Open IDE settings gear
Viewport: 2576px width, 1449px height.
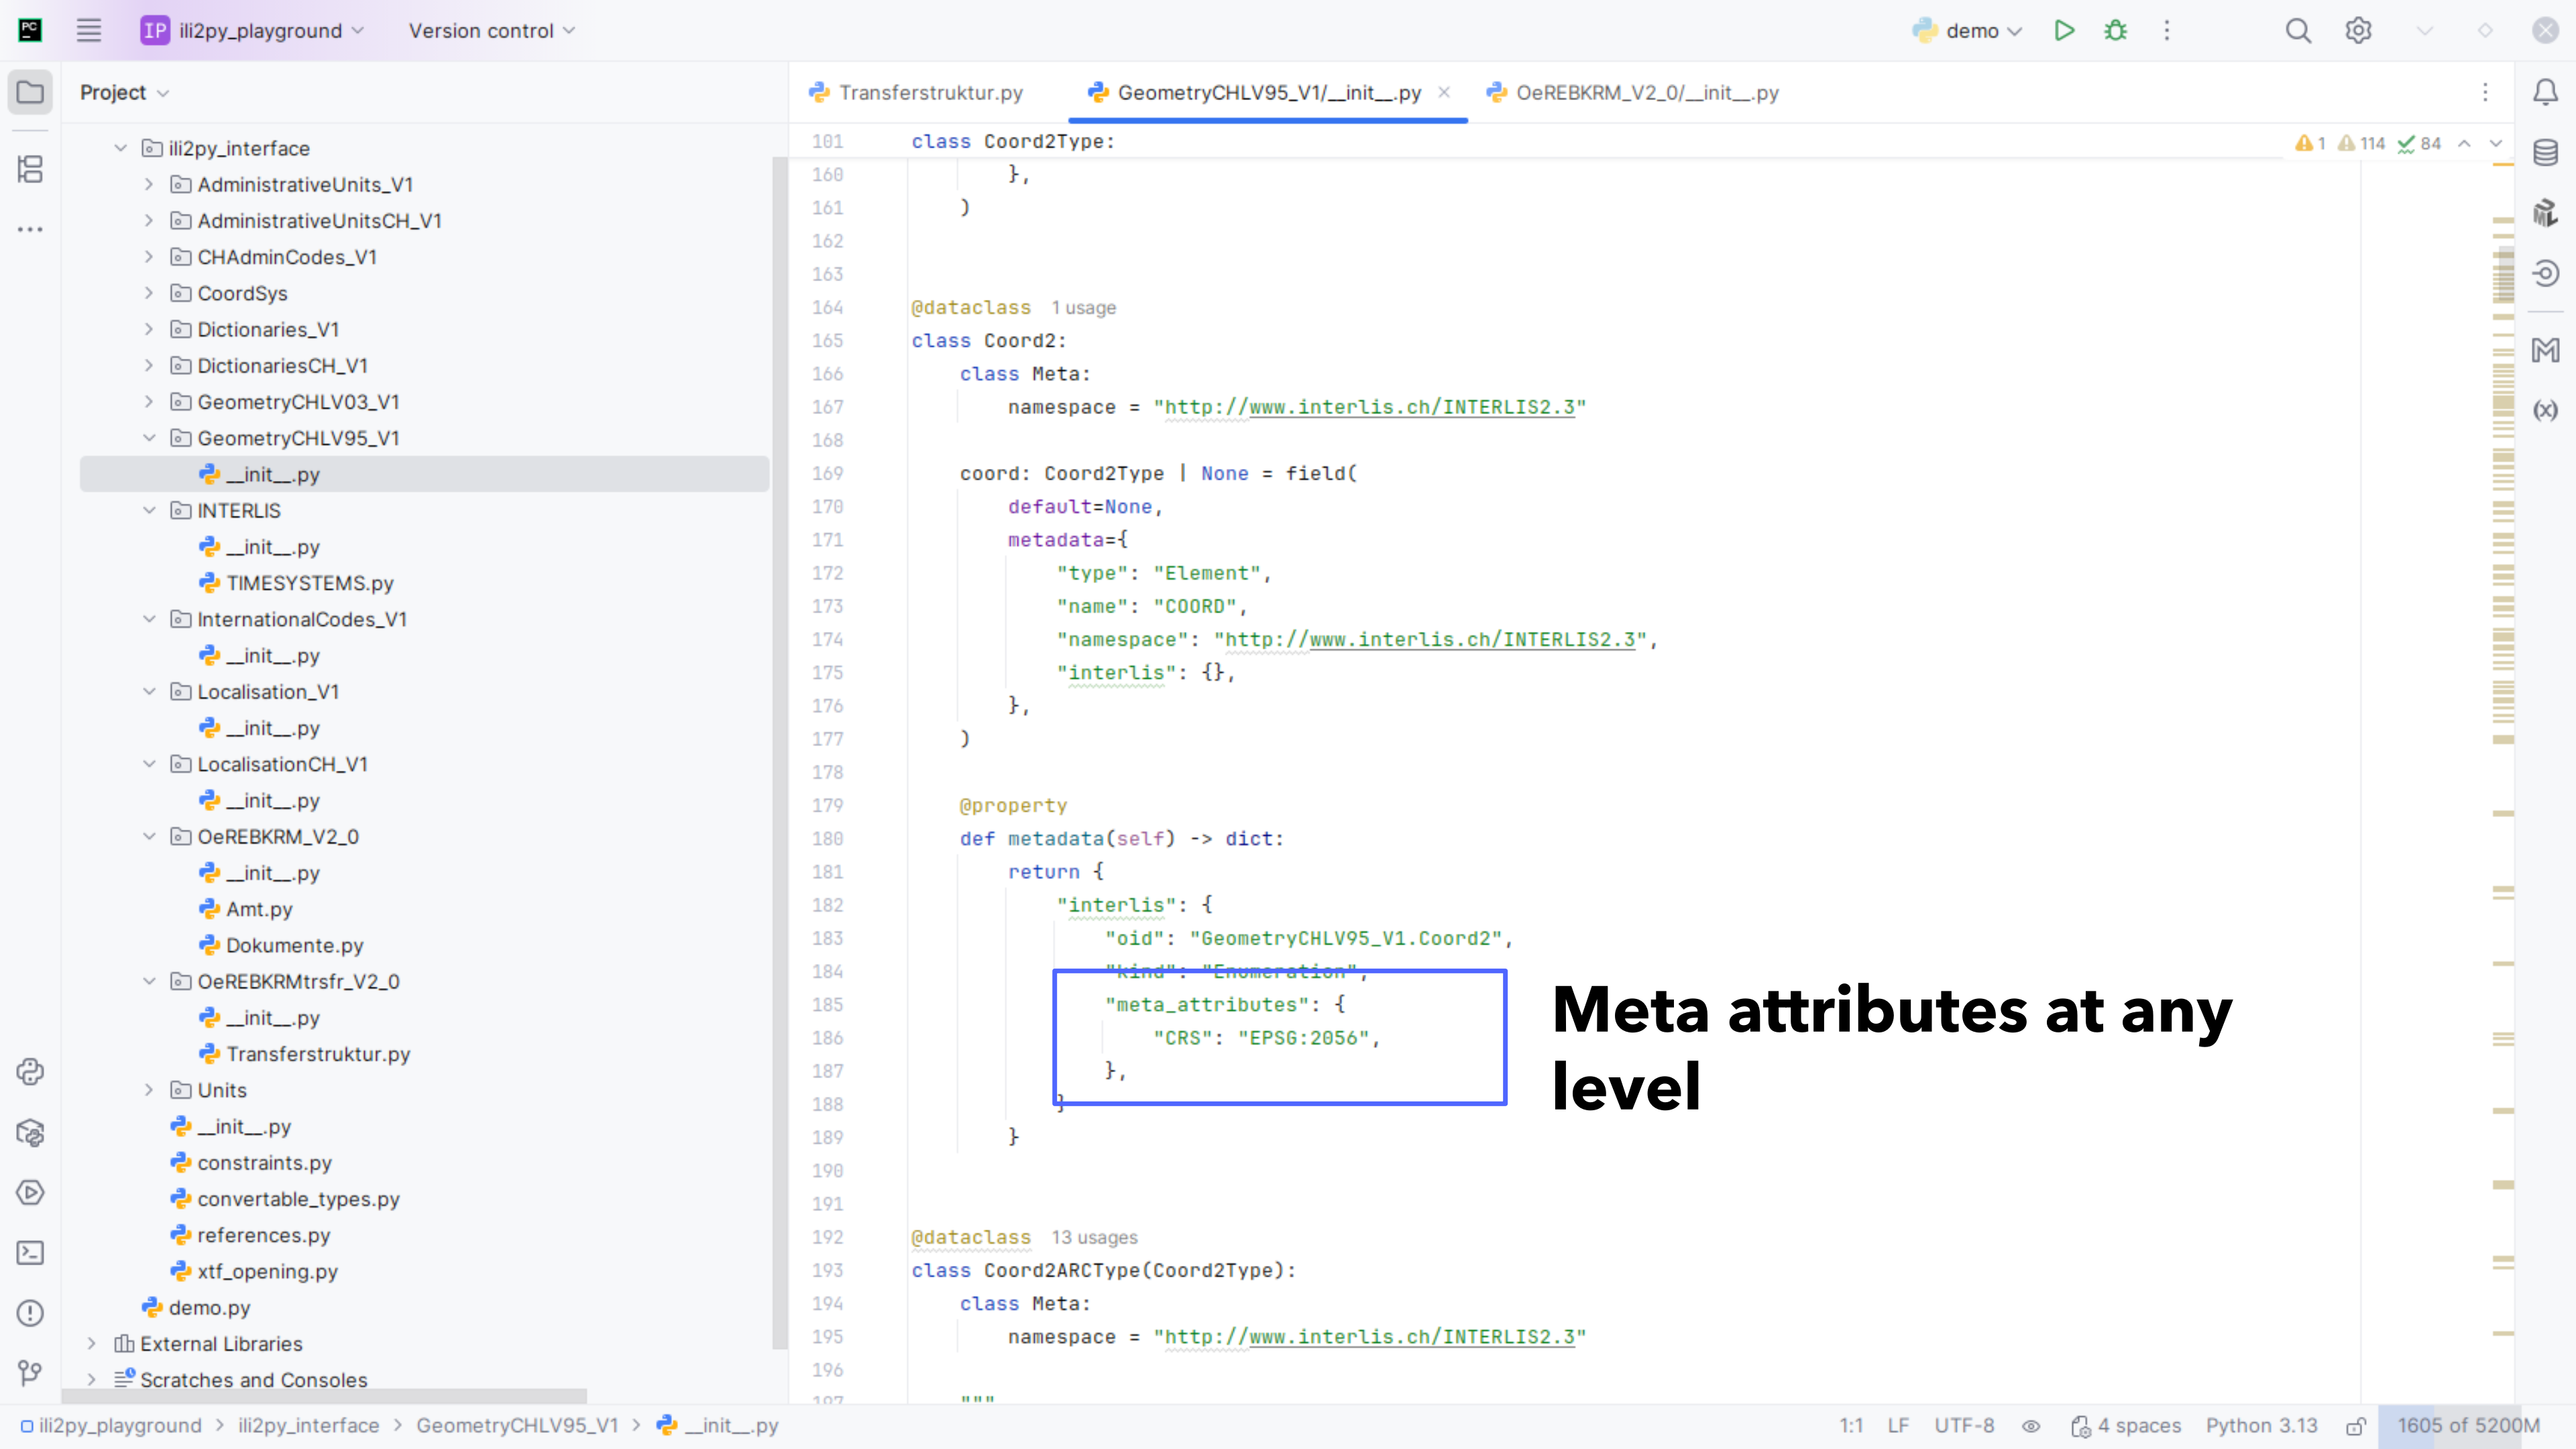click(2358, 31)
